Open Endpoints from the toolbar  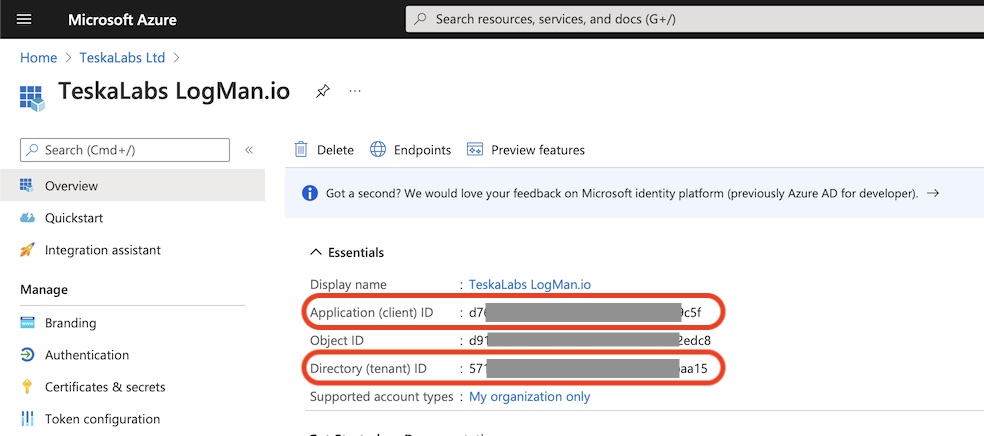tap(410, 150)
